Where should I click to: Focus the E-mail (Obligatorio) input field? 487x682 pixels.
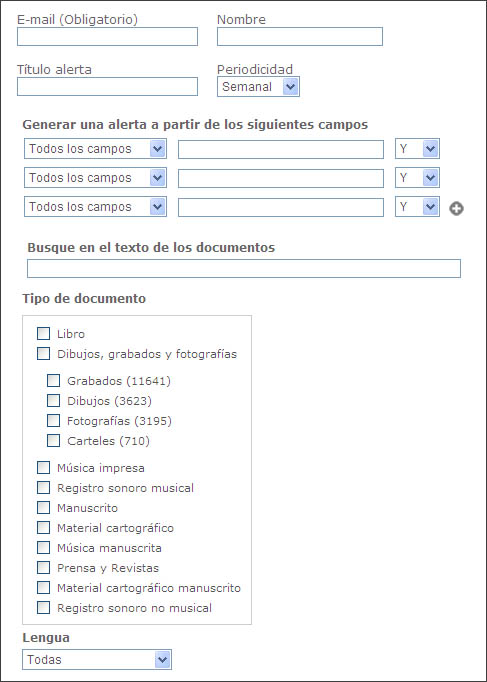(x=107, y=37)
